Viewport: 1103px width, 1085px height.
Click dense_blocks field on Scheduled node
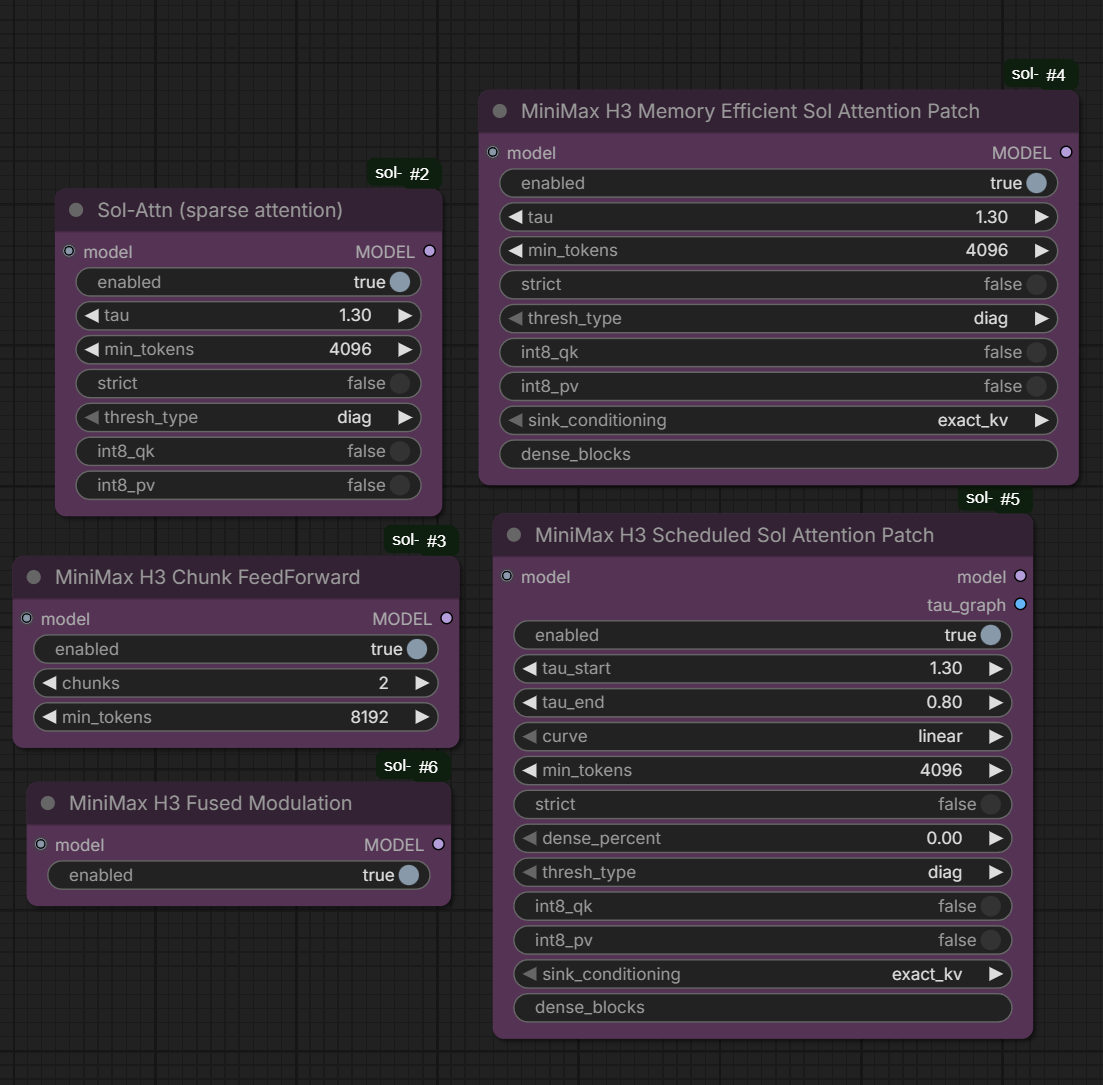pos(763,1008)
